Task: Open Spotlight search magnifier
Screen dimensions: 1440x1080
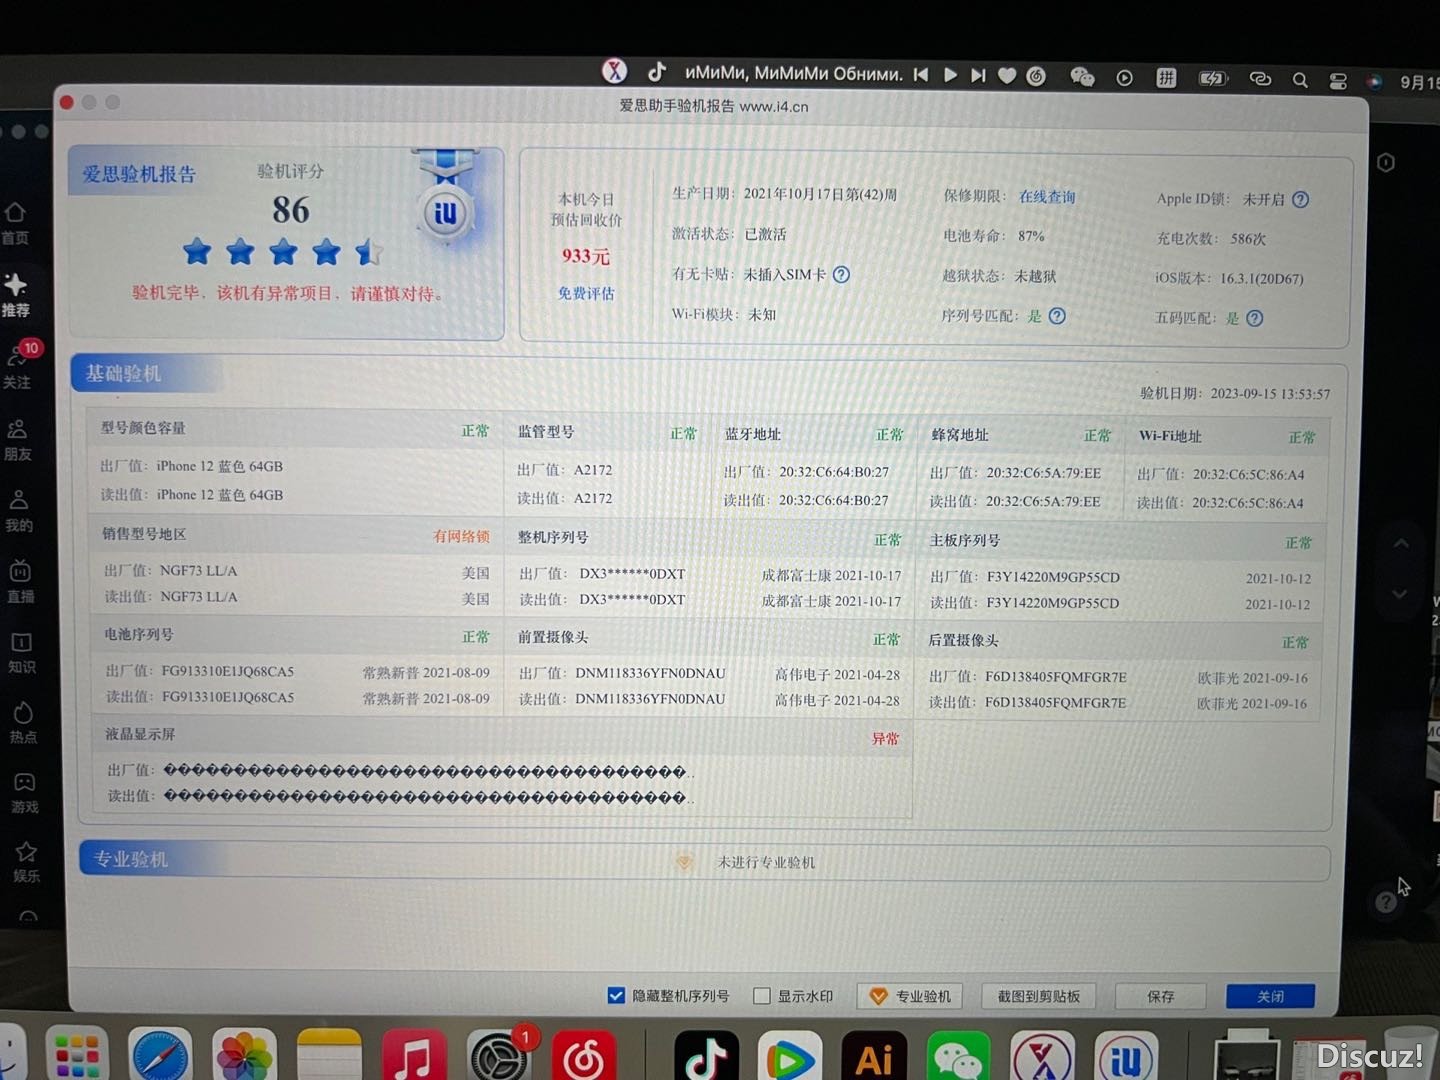Action: click(1300, 80)
